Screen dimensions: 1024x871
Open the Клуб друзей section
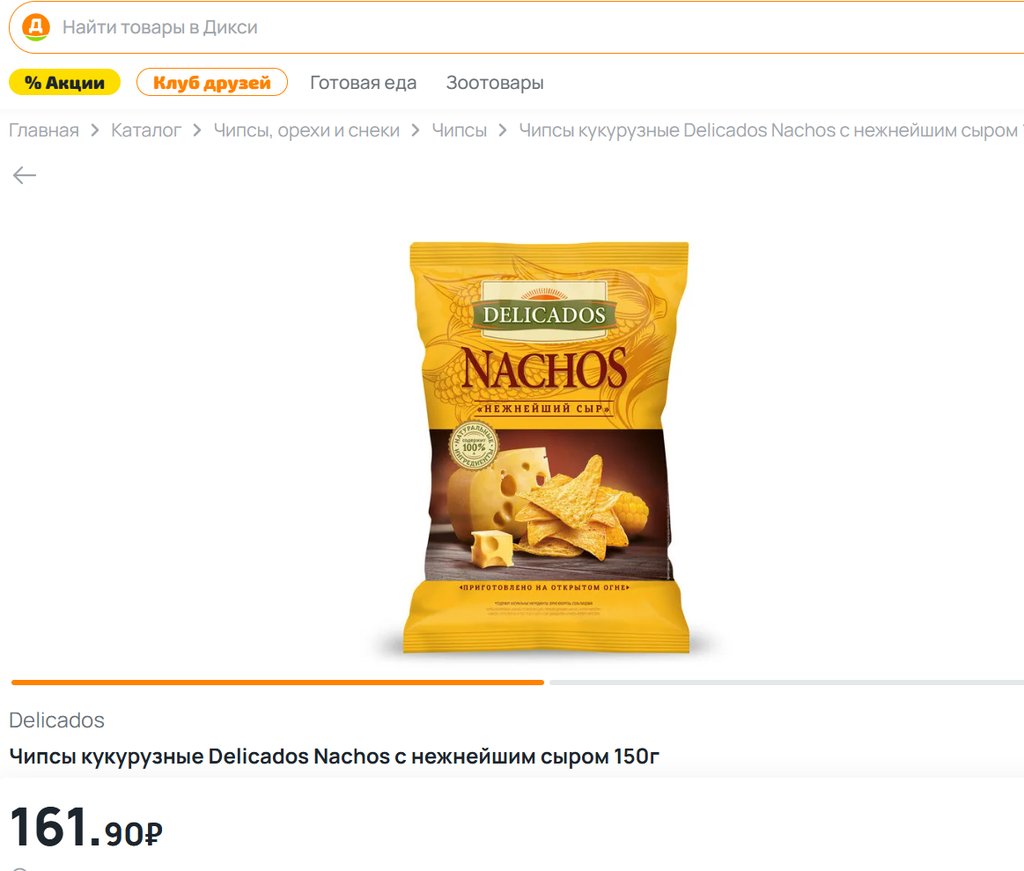212,82
